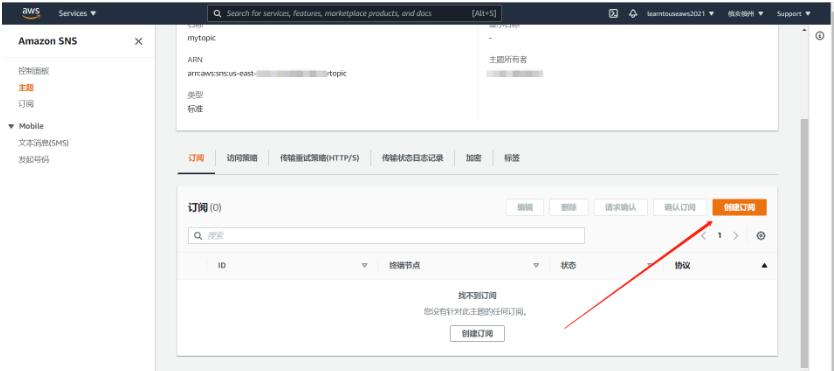Viewport: 834px width, 371px height.
Task: Go to next page arrow in pagination
Action: point(736,235)
